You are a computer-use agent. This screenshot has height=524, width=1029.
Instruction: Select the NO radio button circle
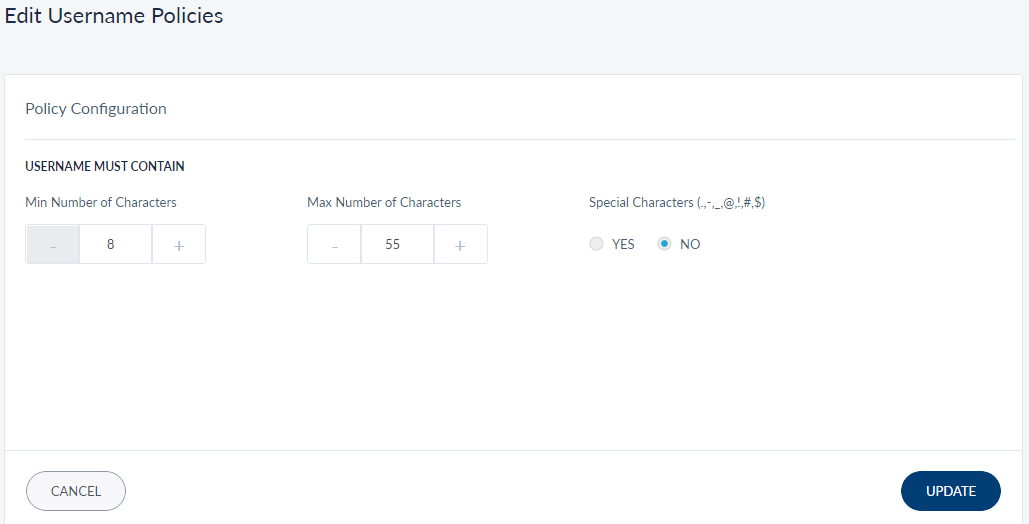click(664, 244)
